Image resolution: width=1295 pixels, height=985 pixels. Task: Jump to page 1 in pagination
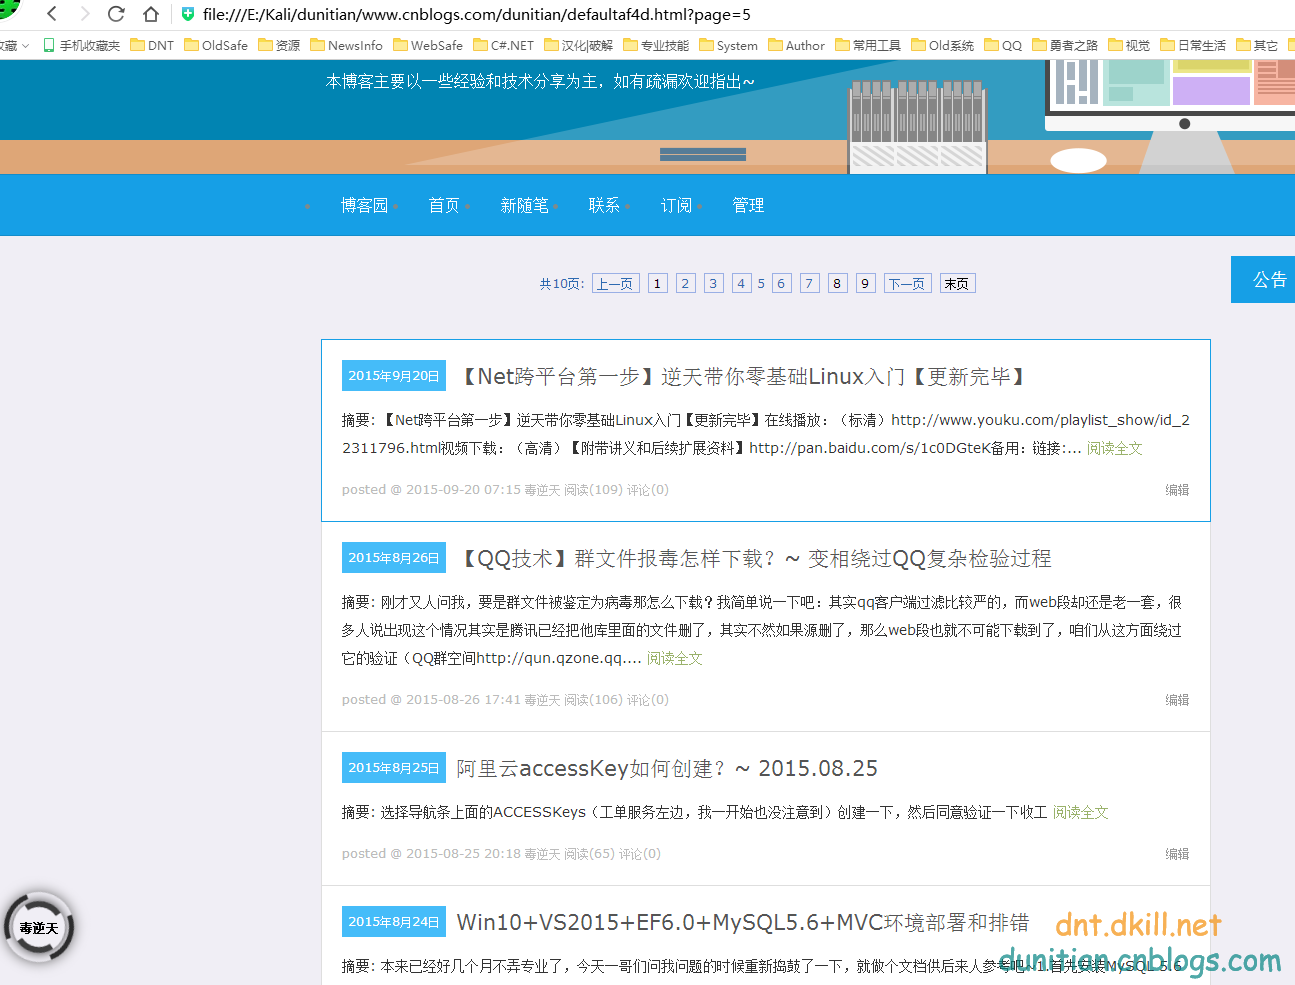coord(657,283)
